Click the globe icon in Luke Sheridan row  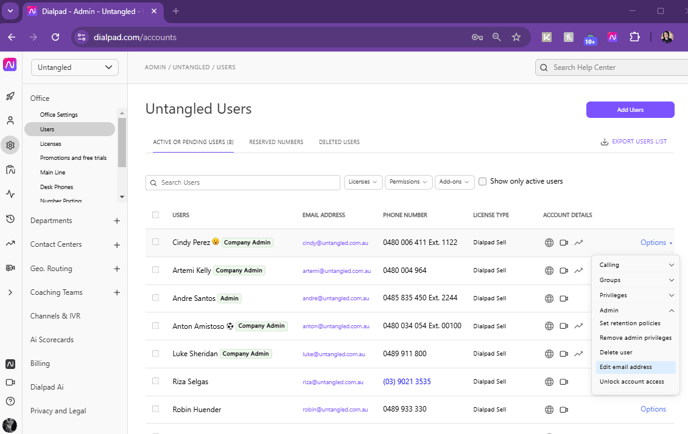click(x=549, y=354)
